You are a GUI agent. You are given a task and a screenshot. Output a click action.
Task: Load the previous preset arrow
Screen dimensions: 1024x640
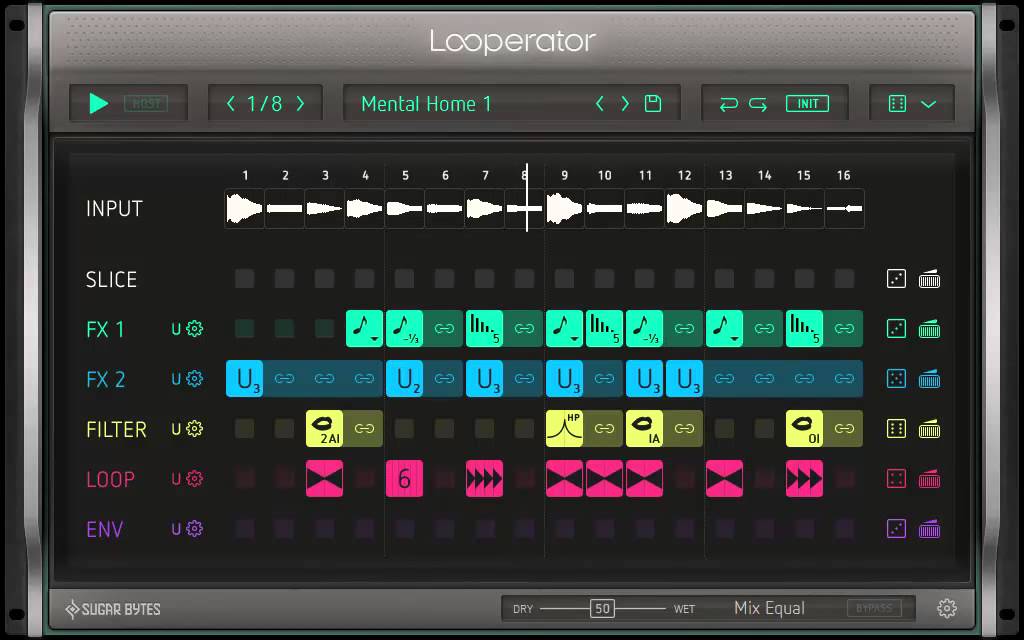coord(600,103)
